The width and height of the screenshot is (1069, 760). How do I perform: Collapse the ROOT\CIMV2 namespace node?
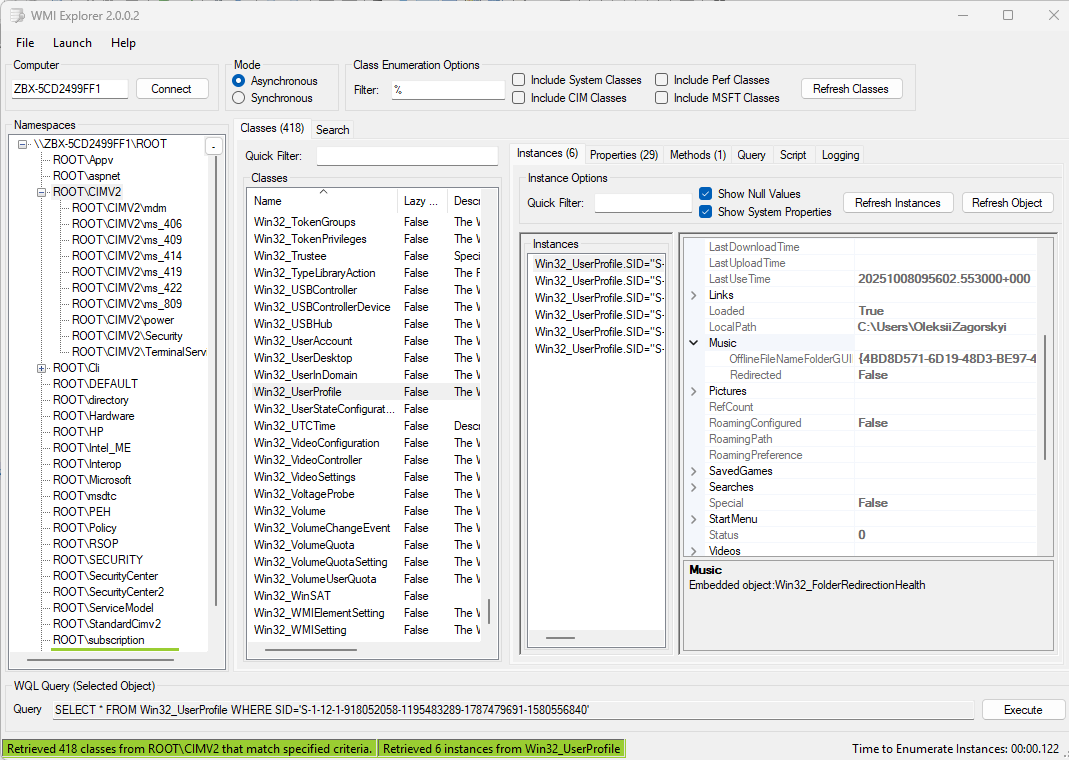pyautogui.click(x=42, y=192)
